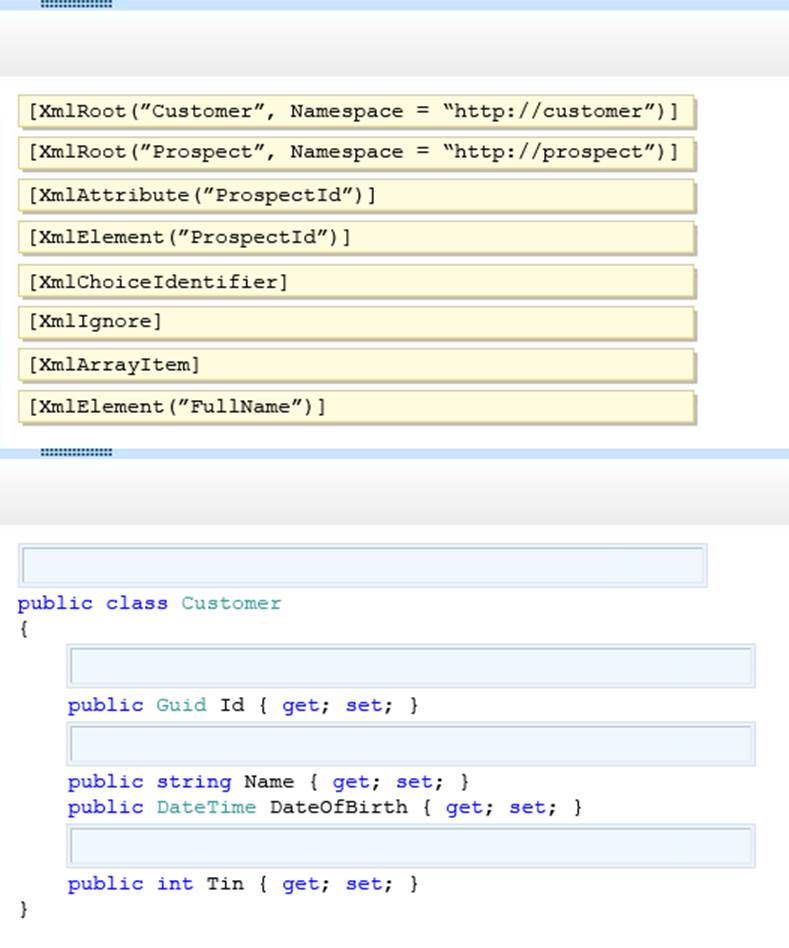Click the dotted grip handle at the top panel
Image resolution: width=789 pixels, height=948 pixels.
coord(76,4)
